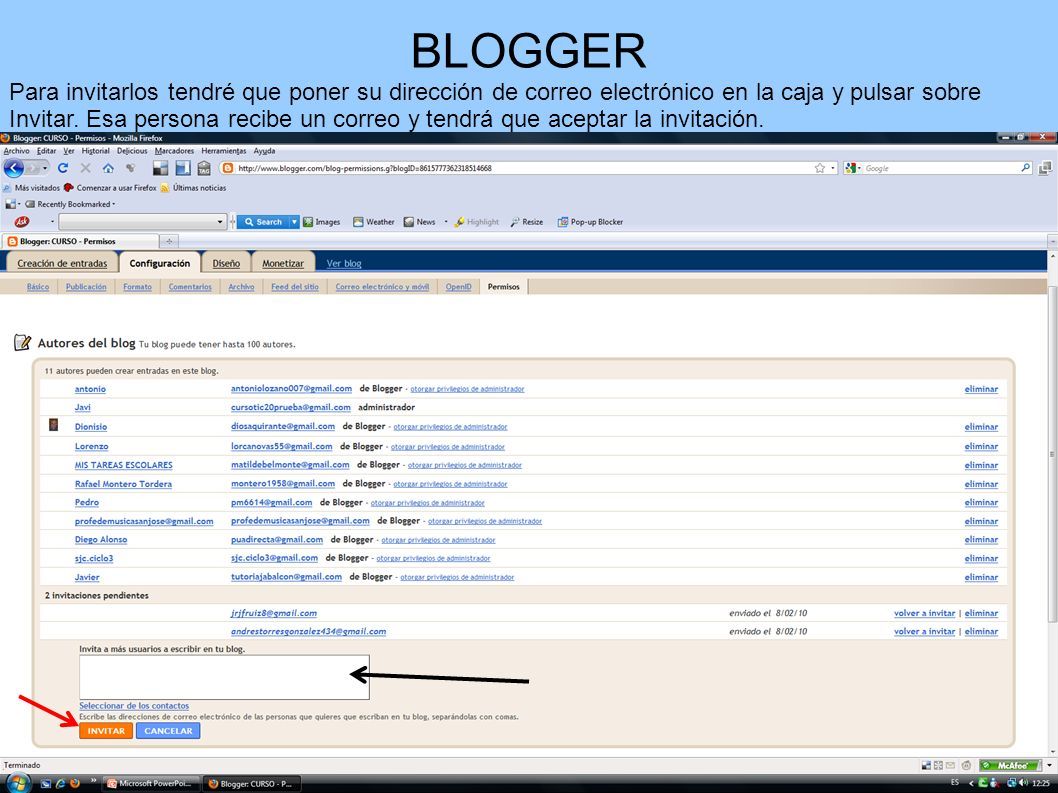
Task: Click the Delicious bookmarks checkered icon
Action: point(160,168)
